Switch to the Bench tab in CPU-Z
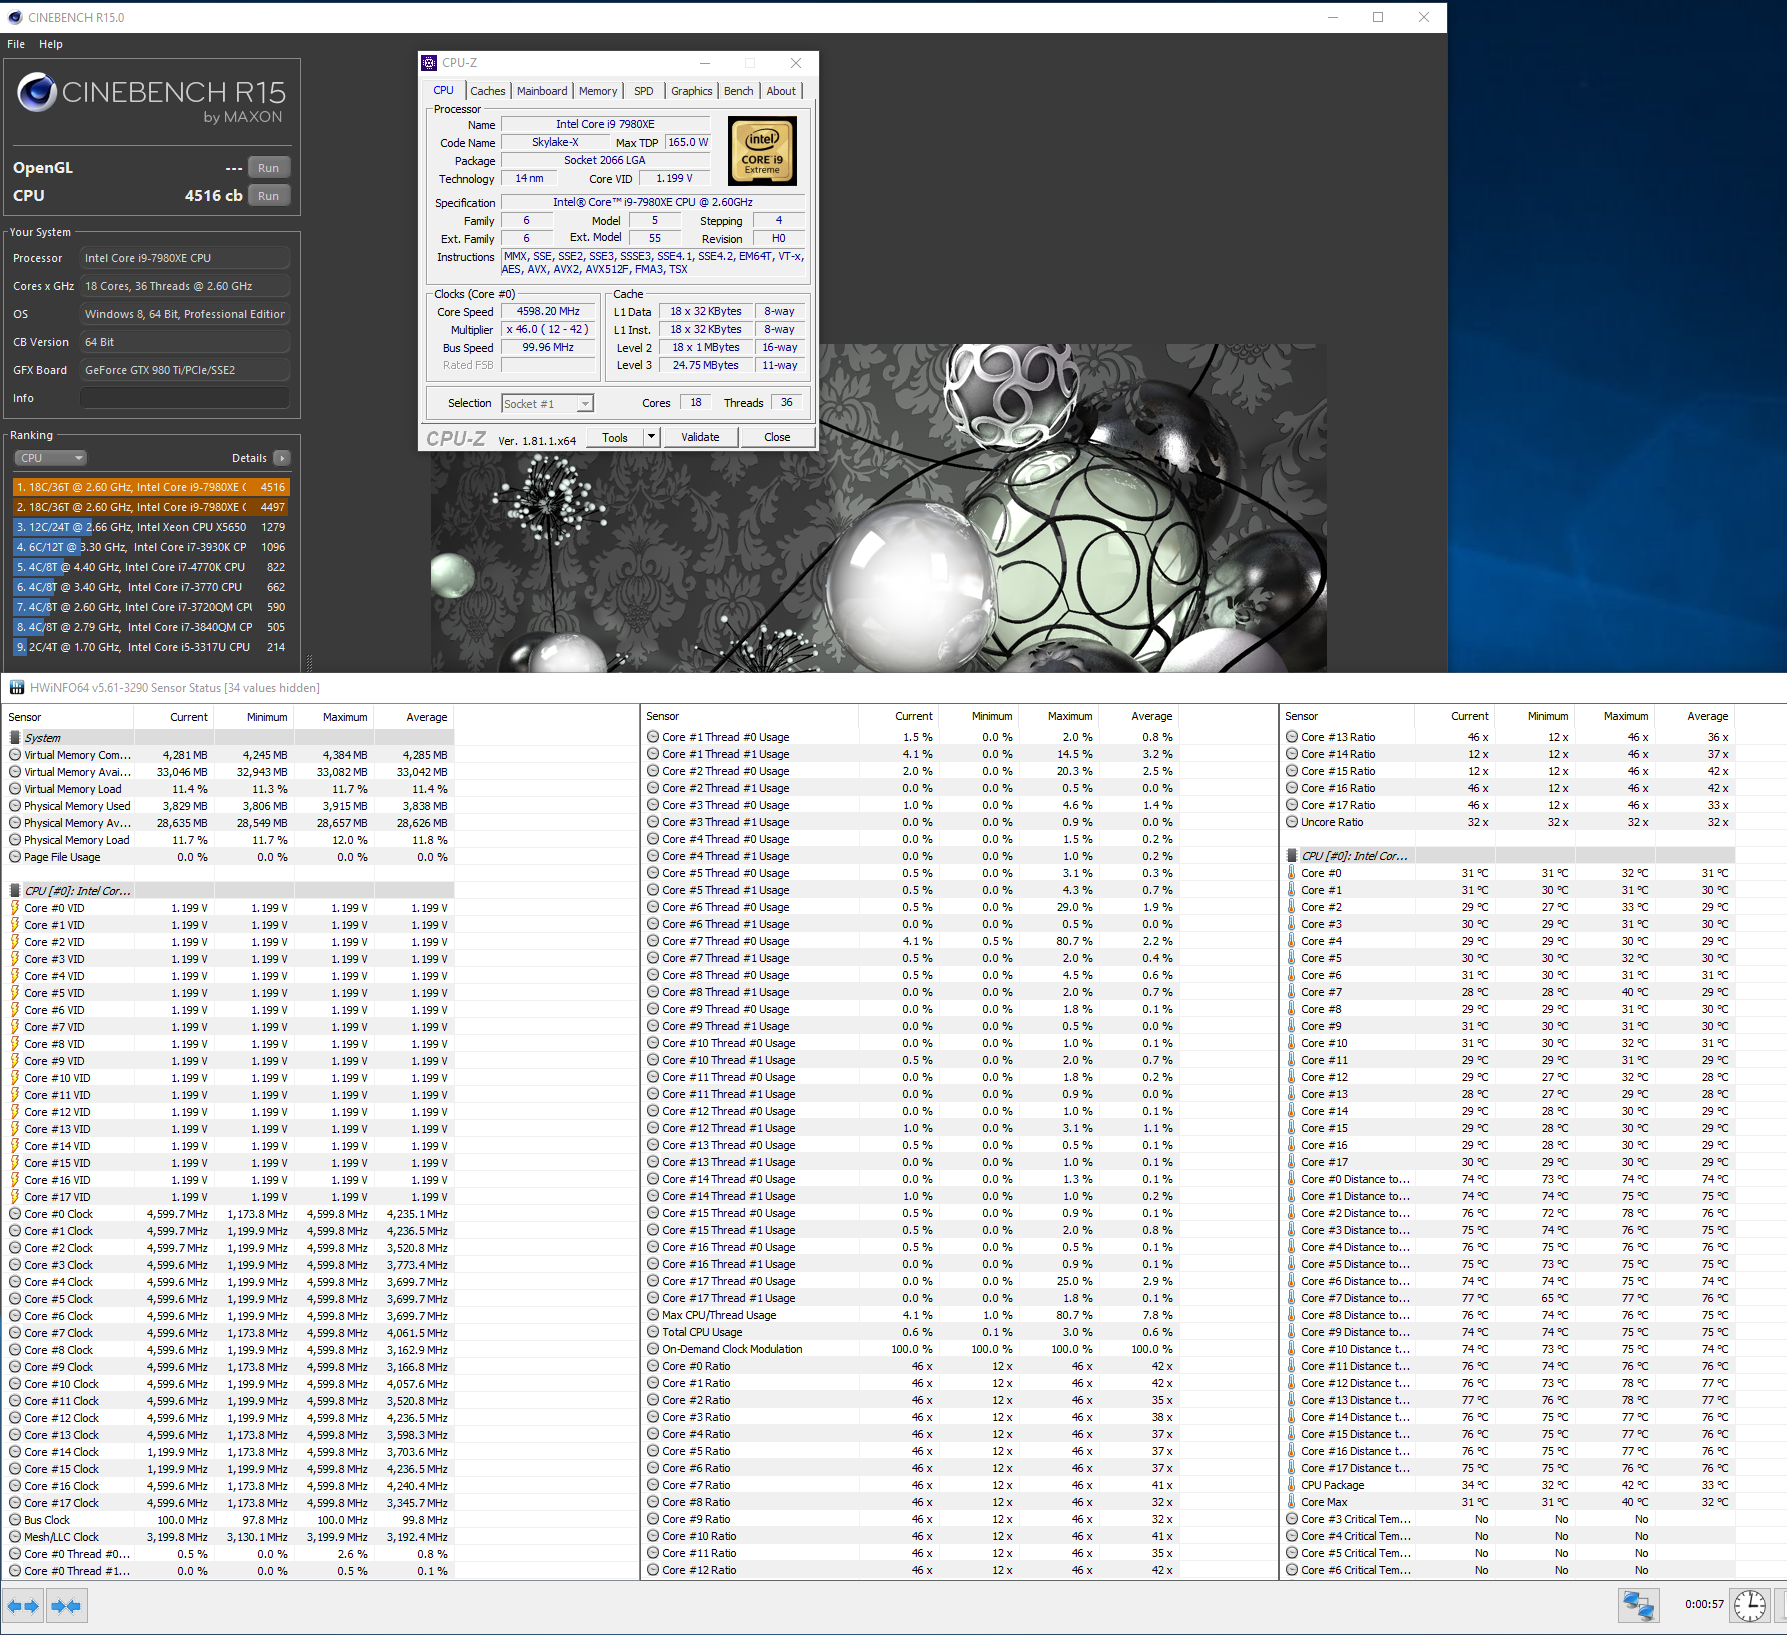The image size is (1787, 1635). tap(739, 91)
